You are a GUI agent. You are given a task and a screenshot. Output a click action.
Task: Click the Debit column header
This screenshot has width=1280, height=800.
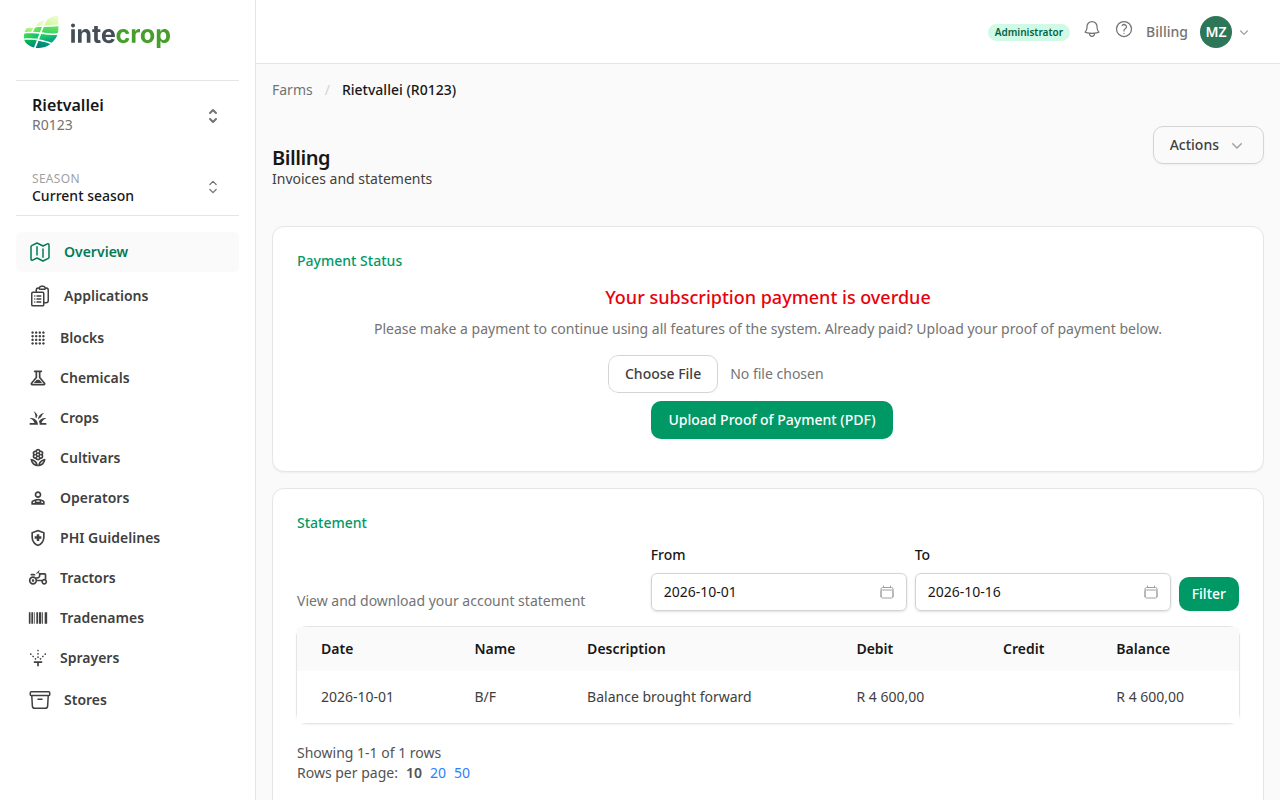click(x=875, y=649)
